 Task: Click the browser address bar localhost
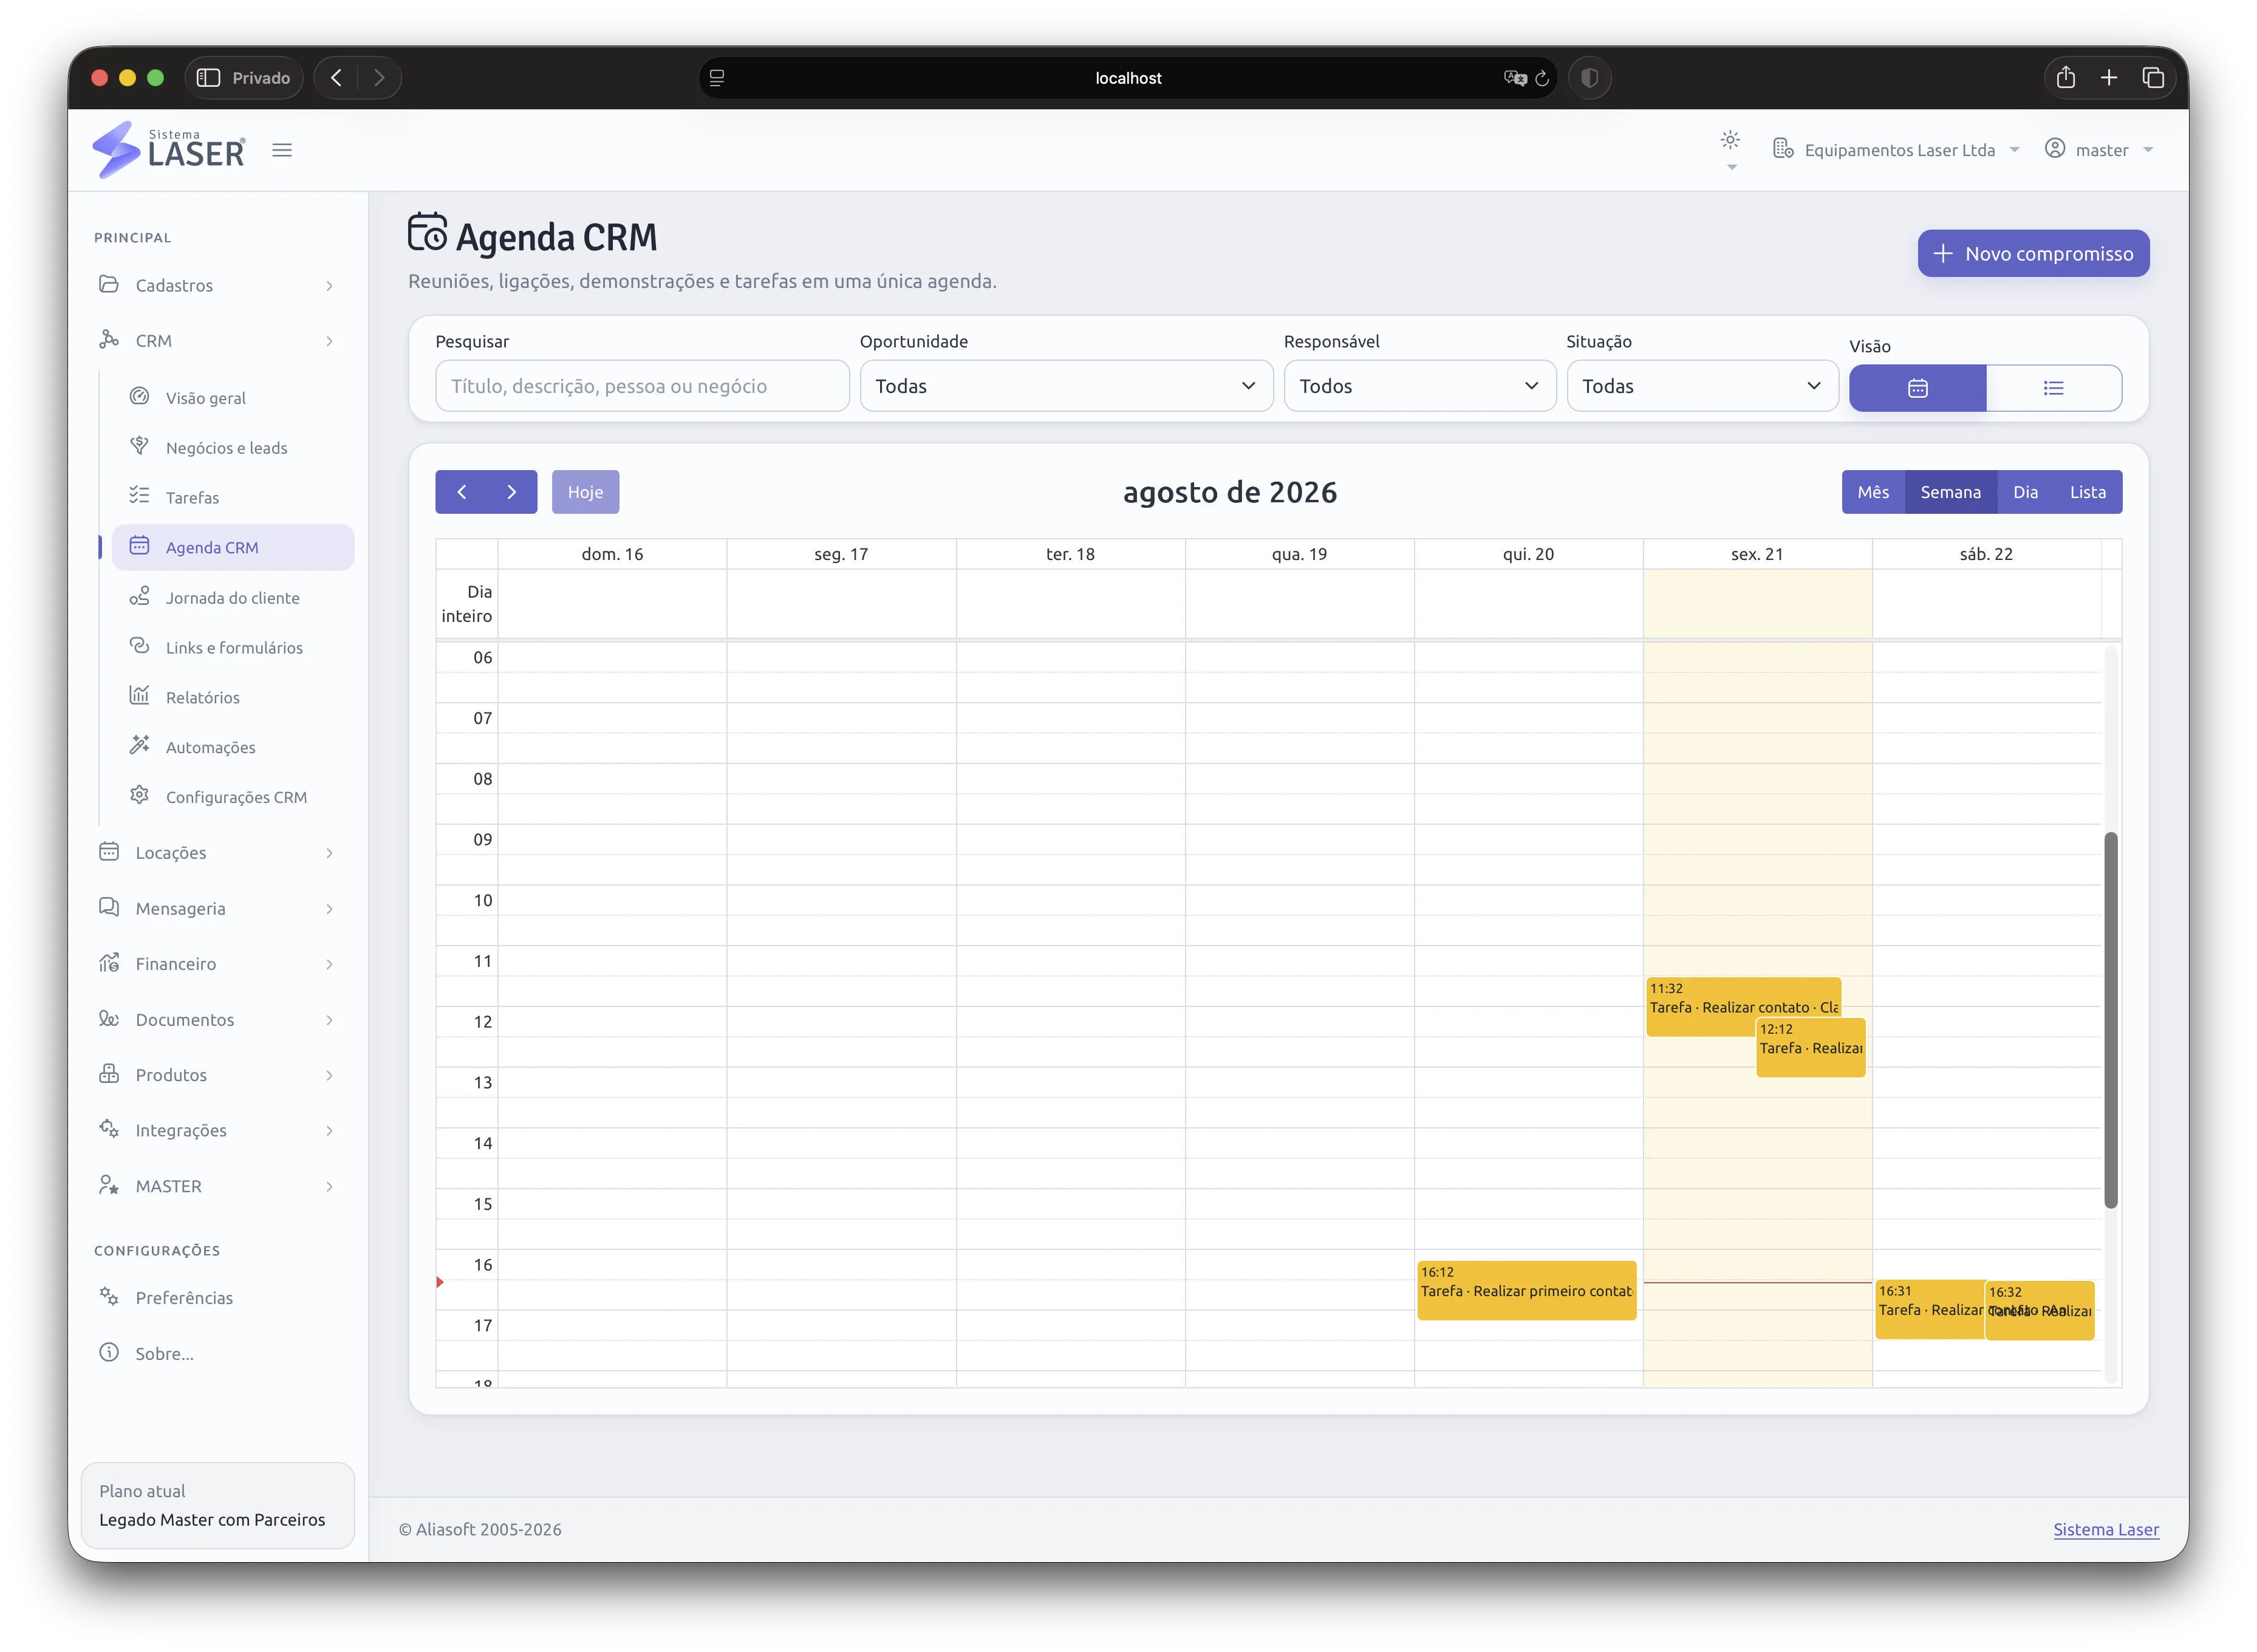pyautogui.click(x=1128, y=78)
